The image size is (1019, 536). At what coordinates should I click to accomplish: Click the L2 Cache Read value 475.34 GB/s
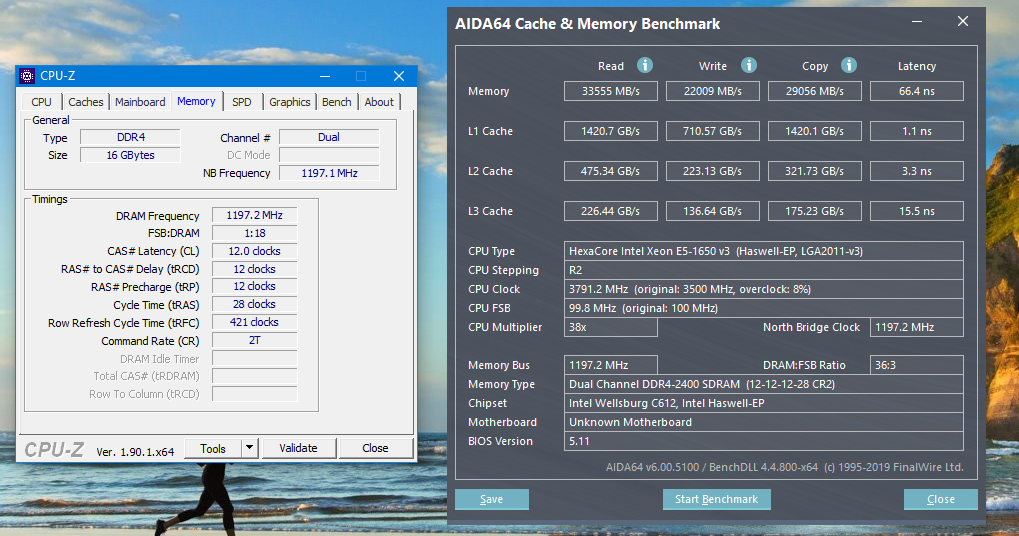tap(611, 171)
